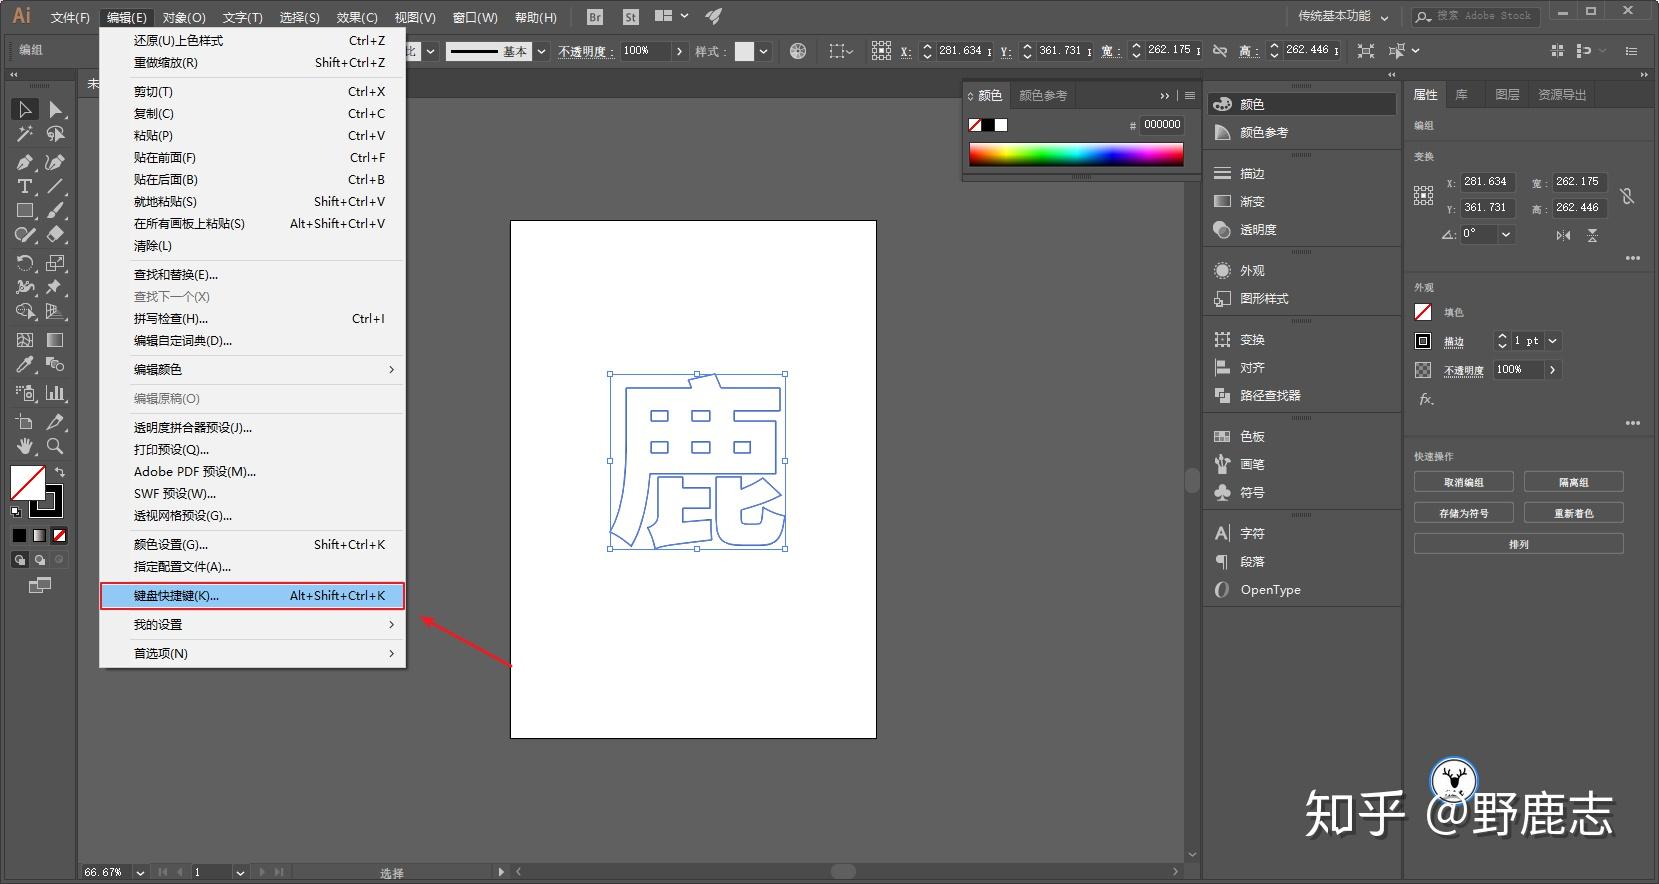Select the Direct Selection tool
The image size is (1659, 884).
pos(56,109)
